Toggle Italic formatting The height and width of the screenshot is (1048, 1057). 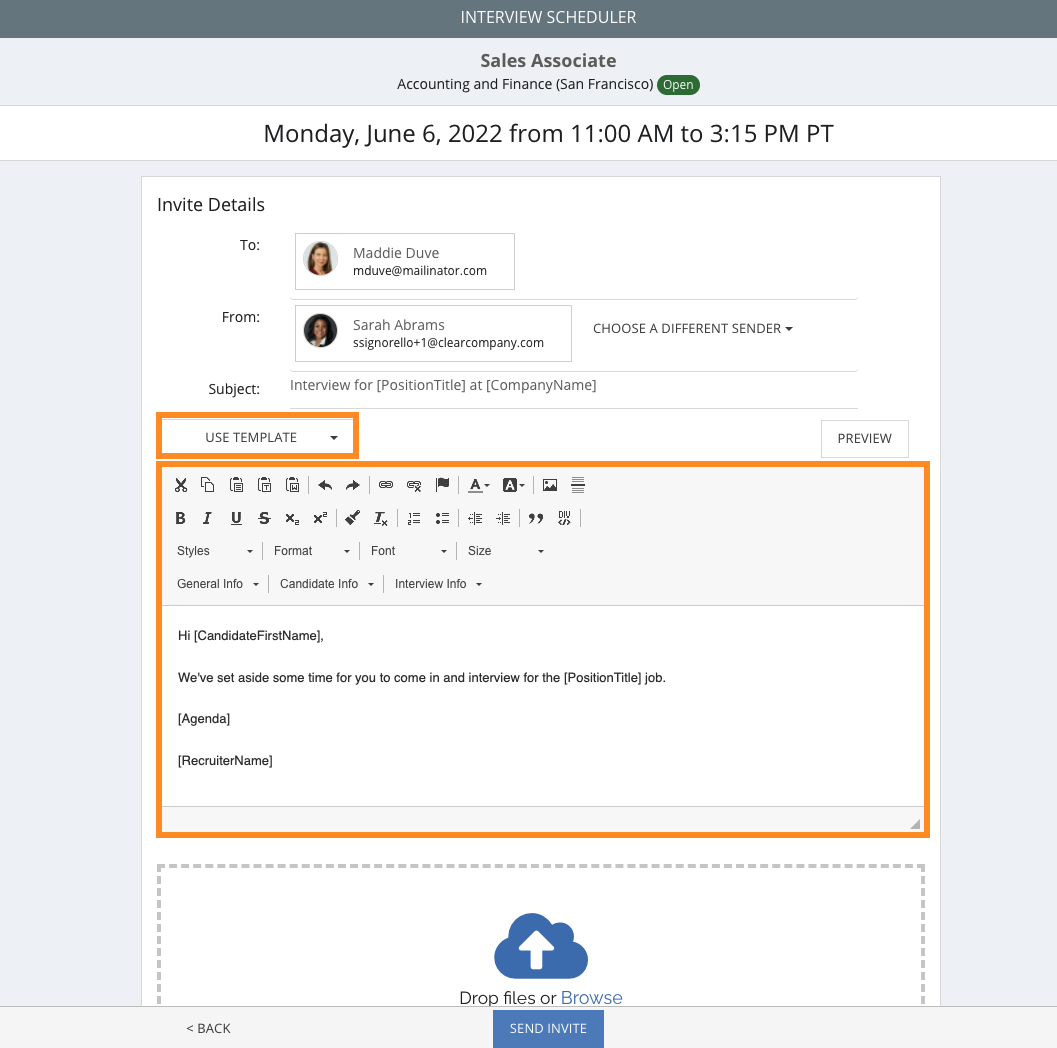click(208, 518)
